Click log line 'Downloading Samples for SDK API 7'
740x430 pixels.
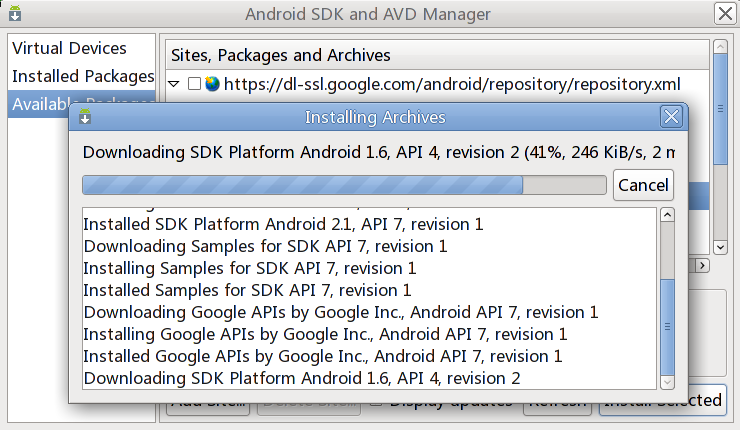pyautogui.click(x=265, y=246)
